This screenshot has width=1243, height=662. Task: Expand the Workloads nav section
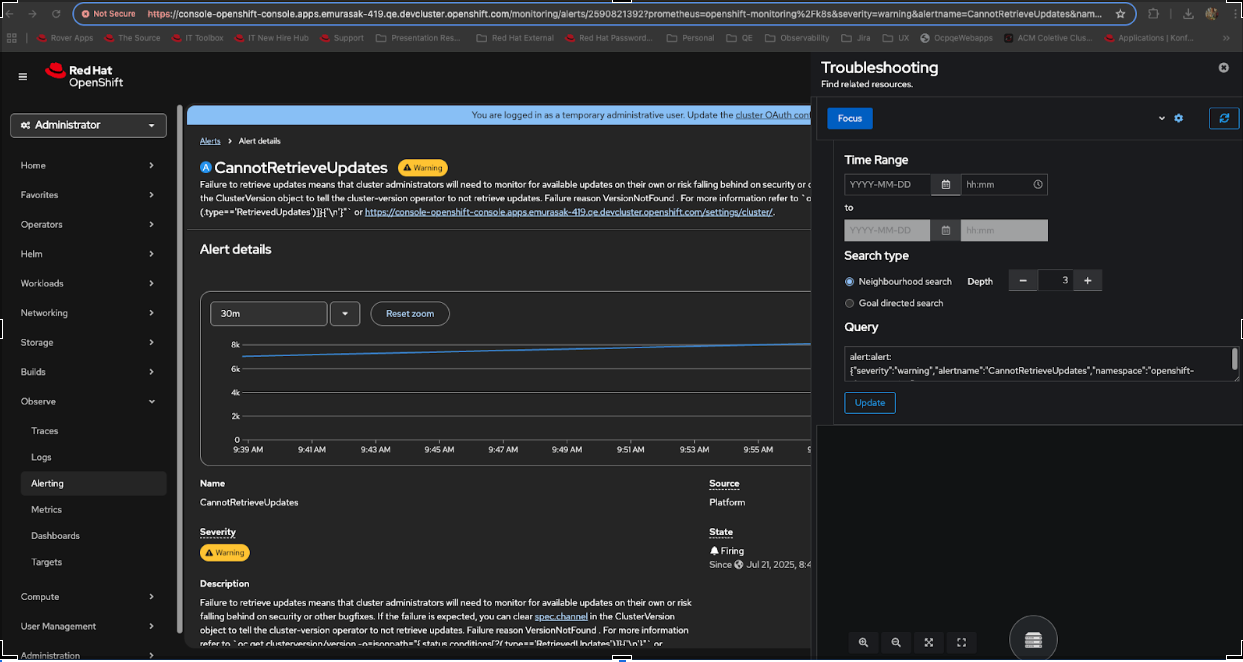[x=88, y=283]
